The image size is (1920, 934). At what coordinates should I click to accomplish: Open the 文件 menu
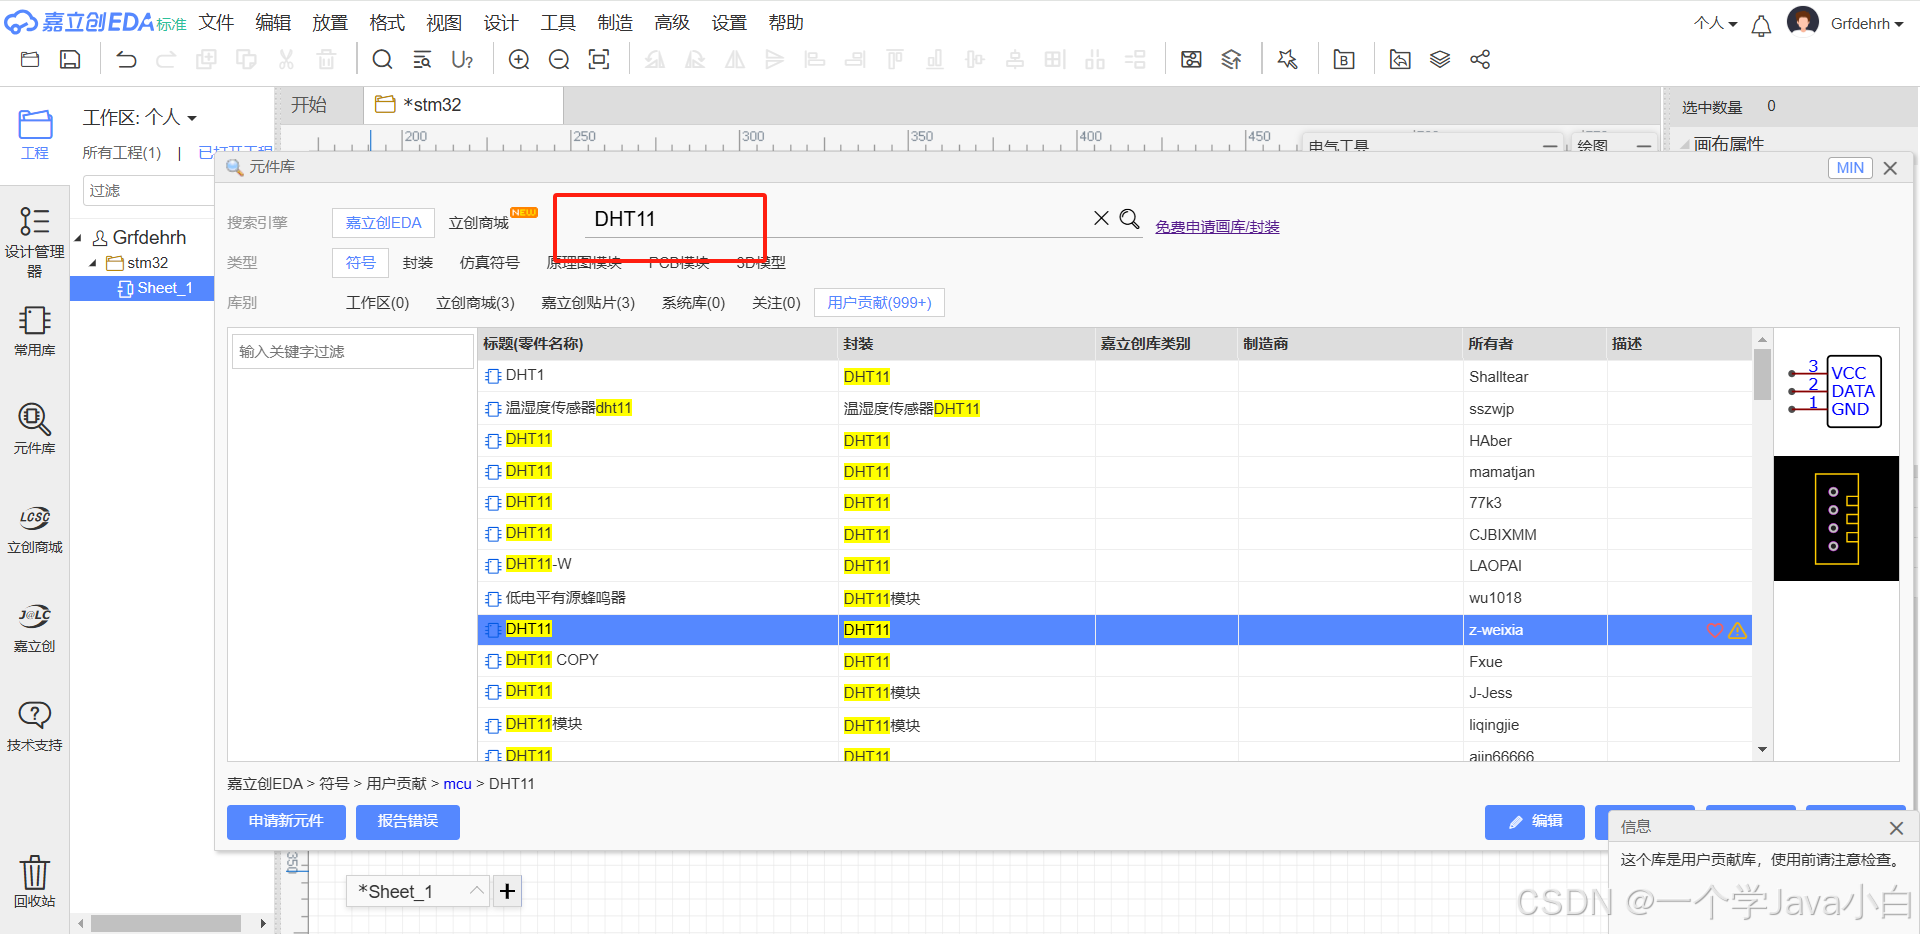point(216,22)
